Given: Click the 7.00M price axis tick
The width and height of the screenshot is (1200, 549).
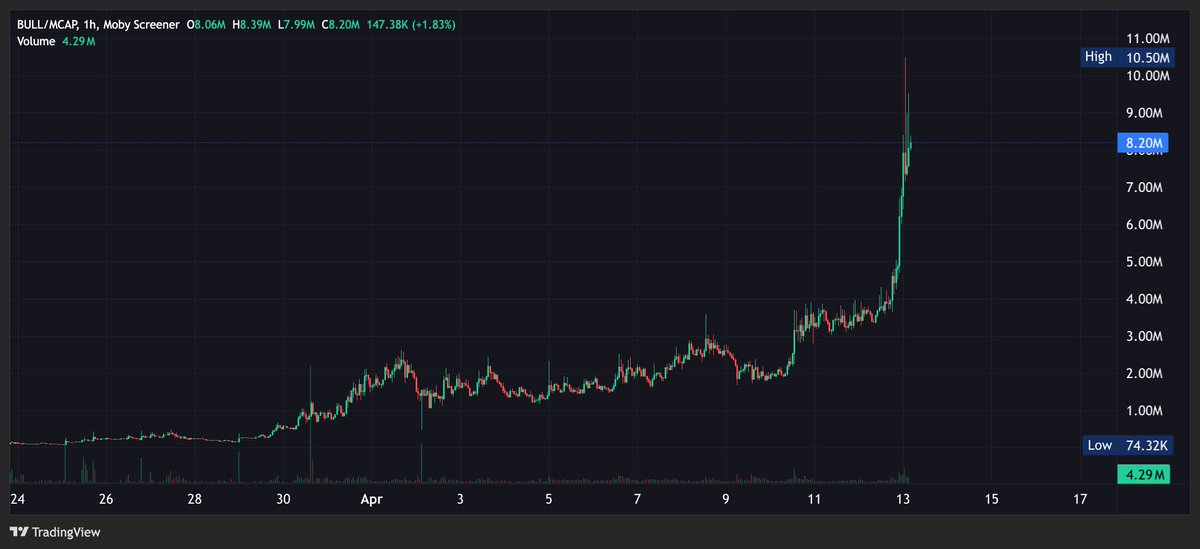Looking at the screenshot, I should pos(1145,187).
